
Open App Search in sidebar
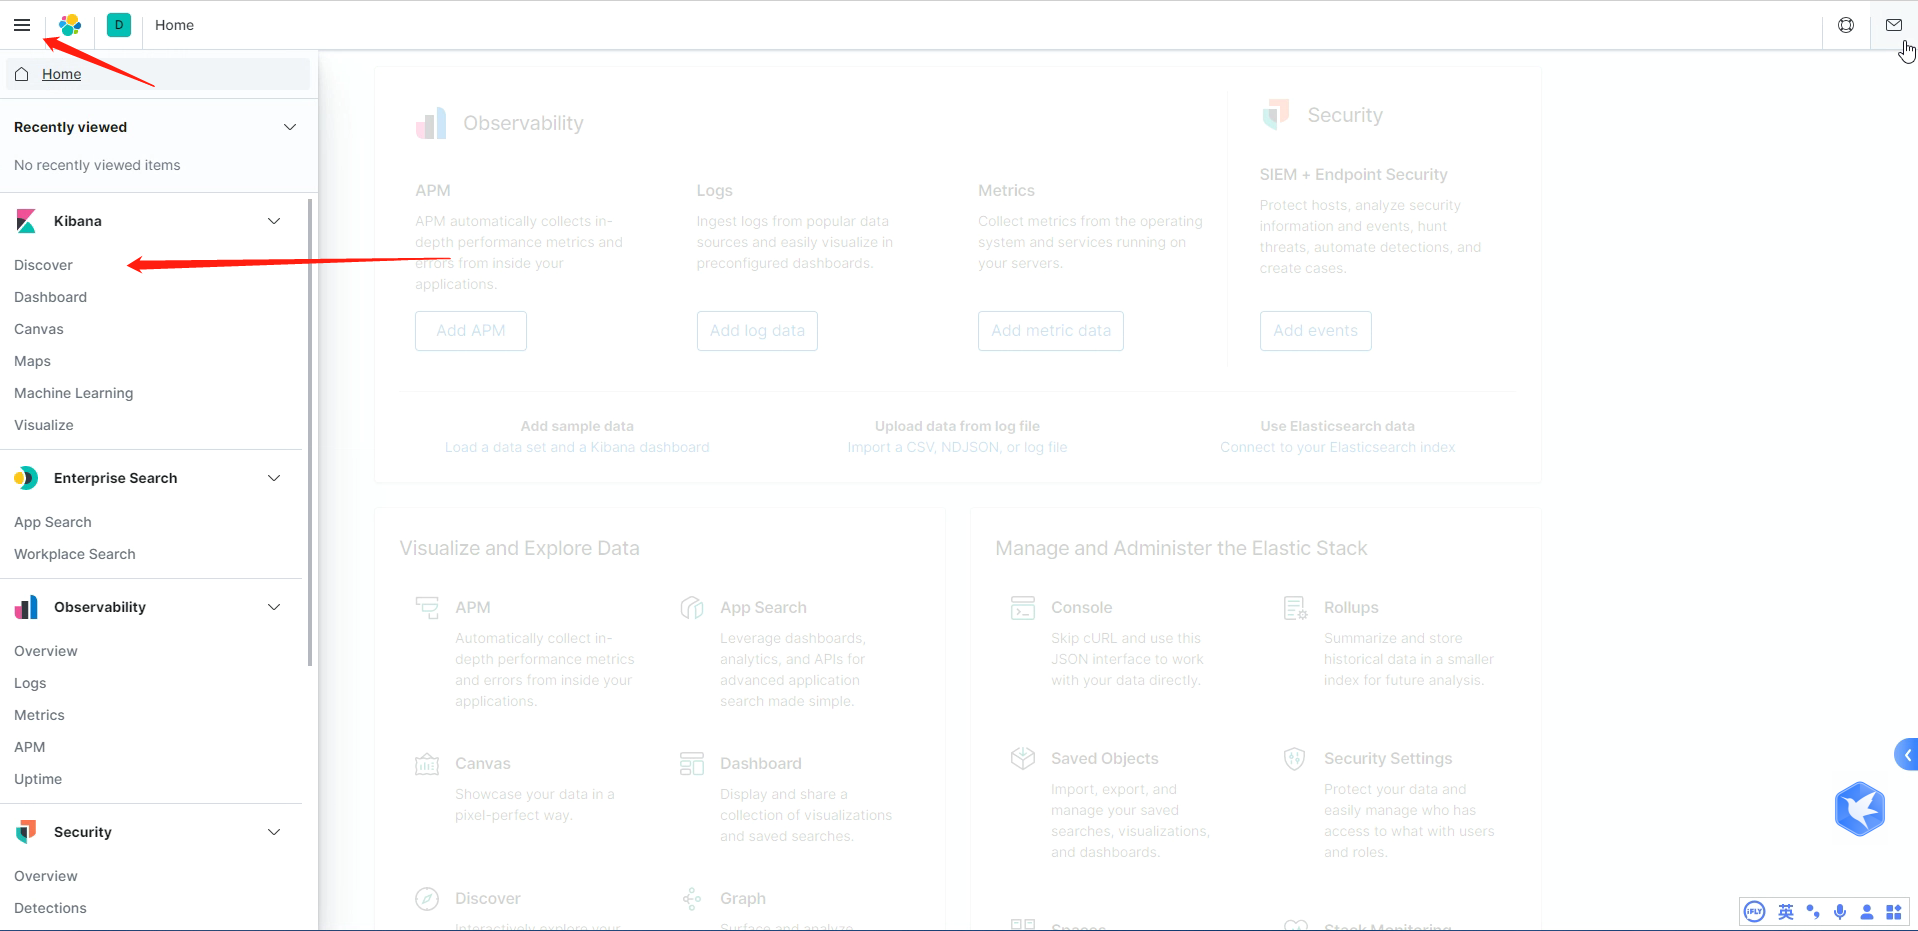53,522
